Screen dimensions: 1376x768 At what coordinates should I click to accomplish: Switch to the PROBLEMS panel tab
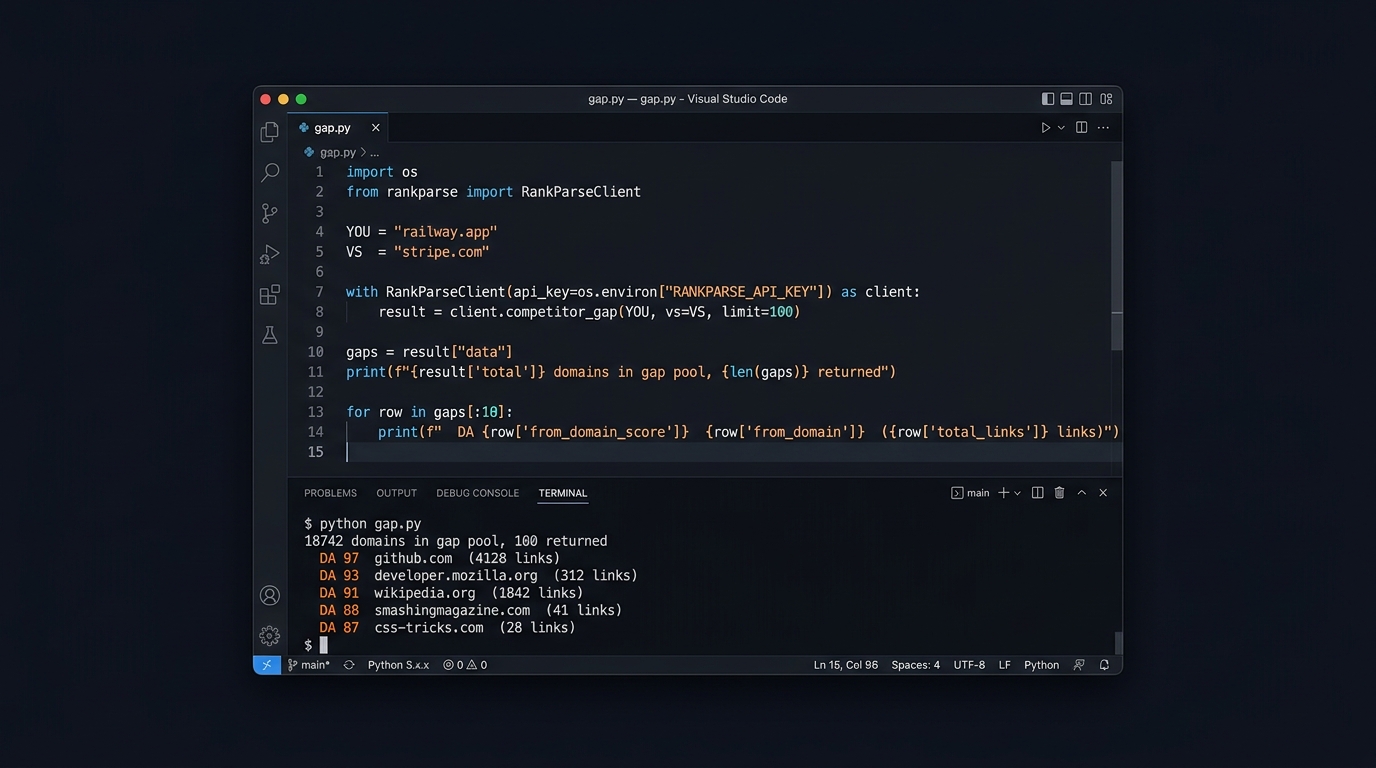(x=330, y=493)
